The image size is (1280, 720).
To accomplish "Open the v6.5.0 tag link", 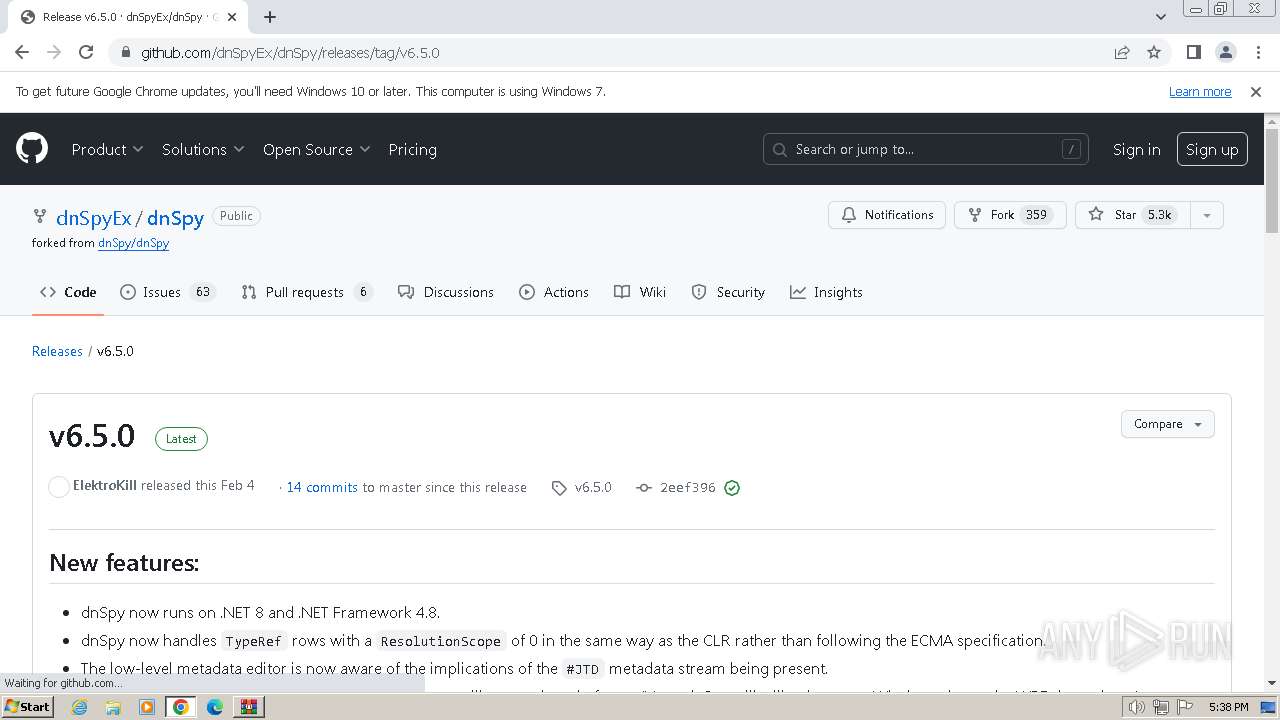I will tap(582, 487).
